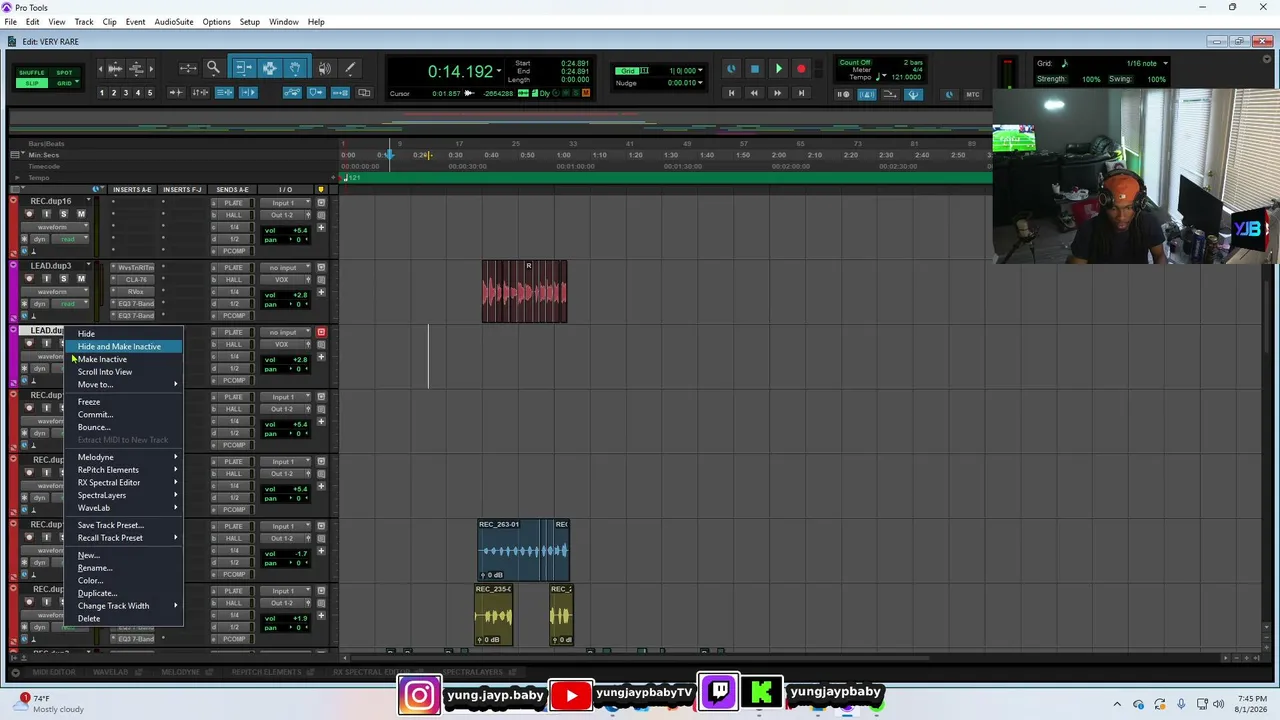Enable Shuffle edit mode
Screen dimensions: 1280x720
click(x=32, y=73)
